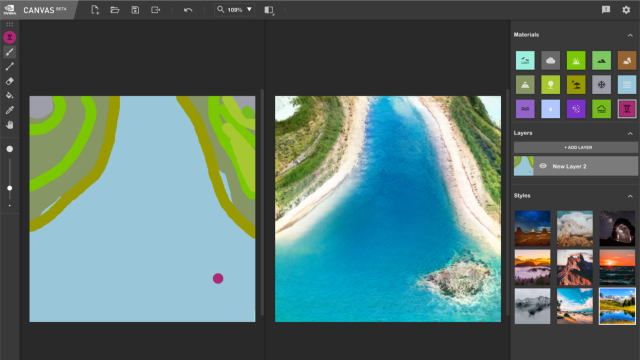Image resolution: width=640 pixels, height=360 pixels.
Task: Select the Eraser tool
Action: pos(10,81)
